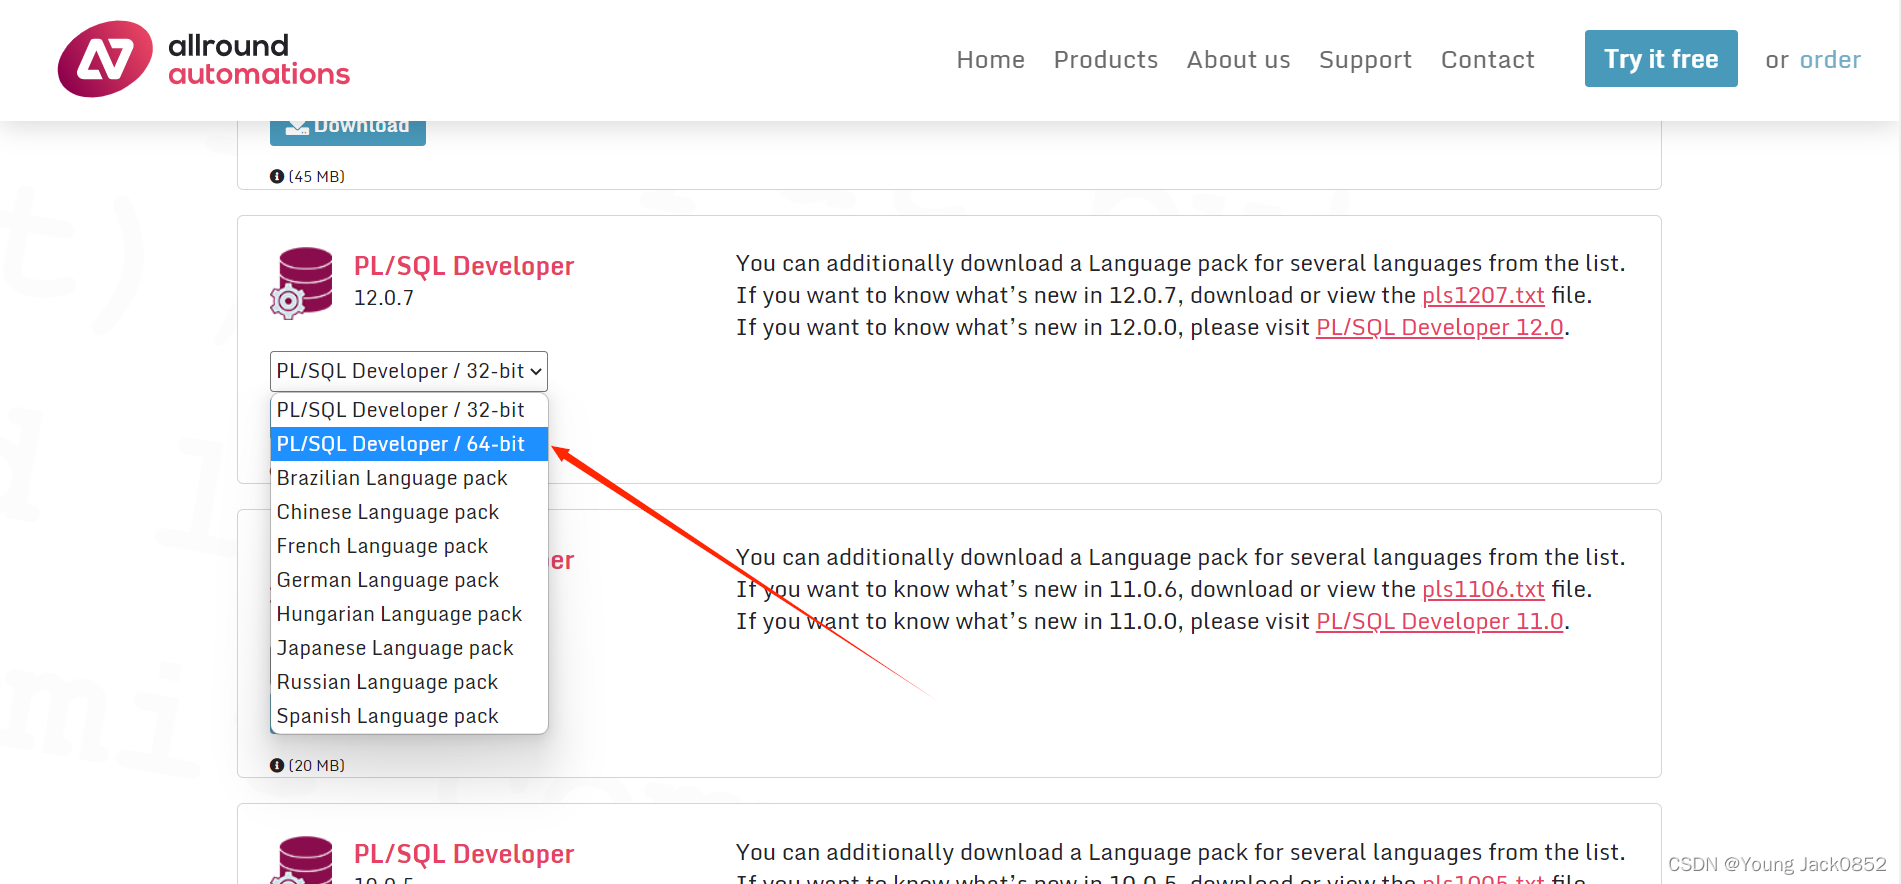
Task: Visit the PL/SQL Developer 11.0 link
Action: point(1439,621)
